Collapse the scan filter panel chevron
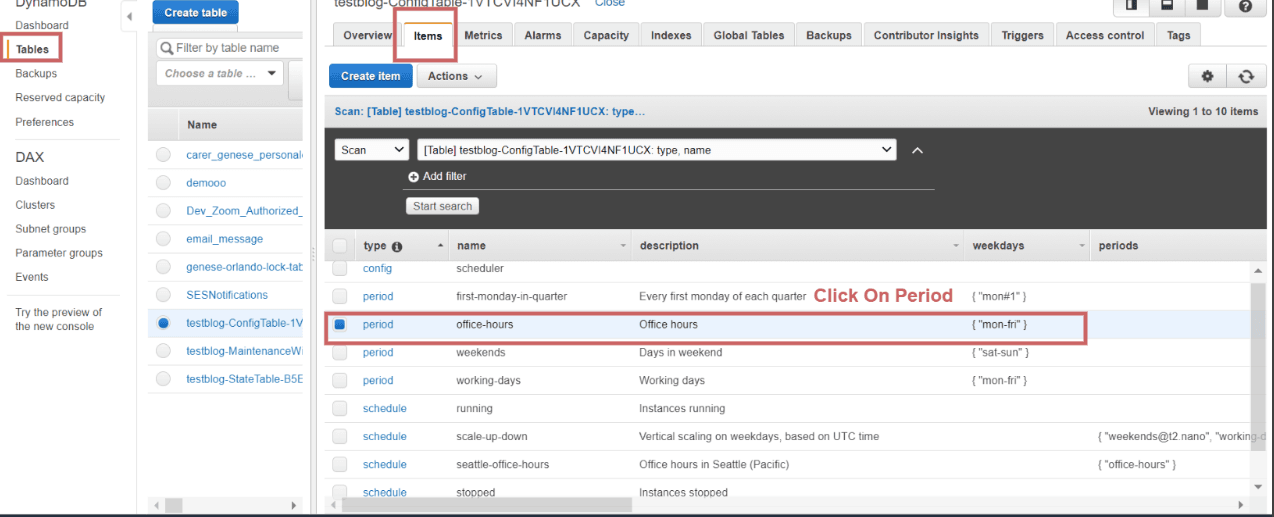The height and width of the screenshot is (517, 1274). pos(917,150)
